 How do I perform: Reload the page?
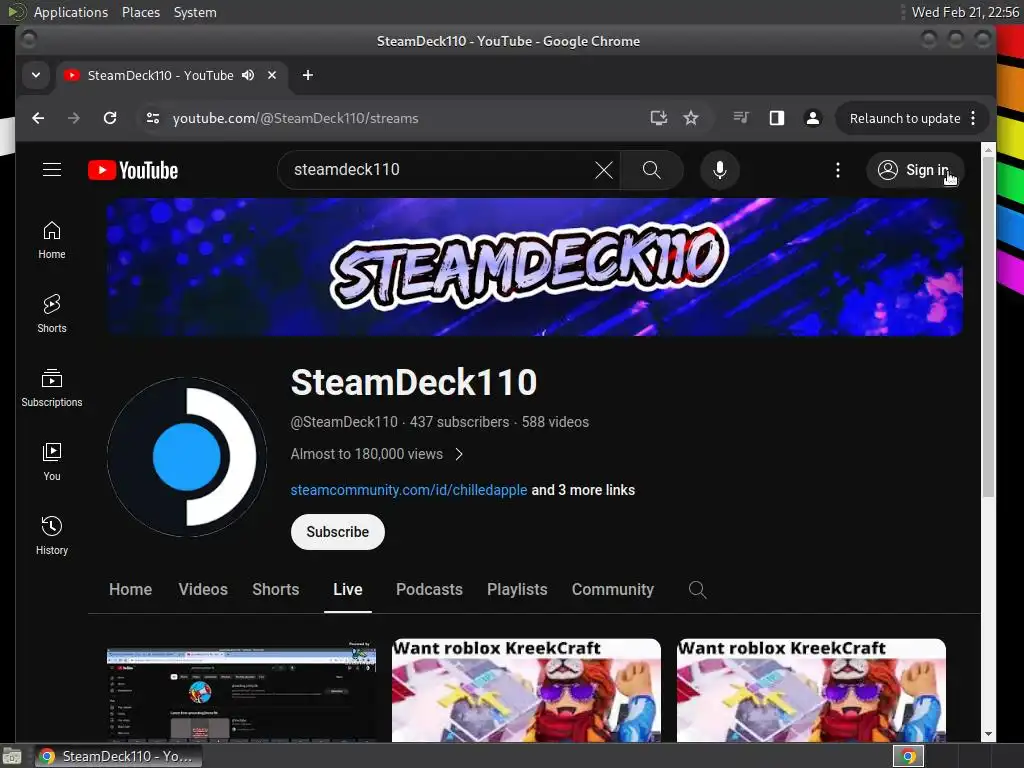tap(110, 118)
